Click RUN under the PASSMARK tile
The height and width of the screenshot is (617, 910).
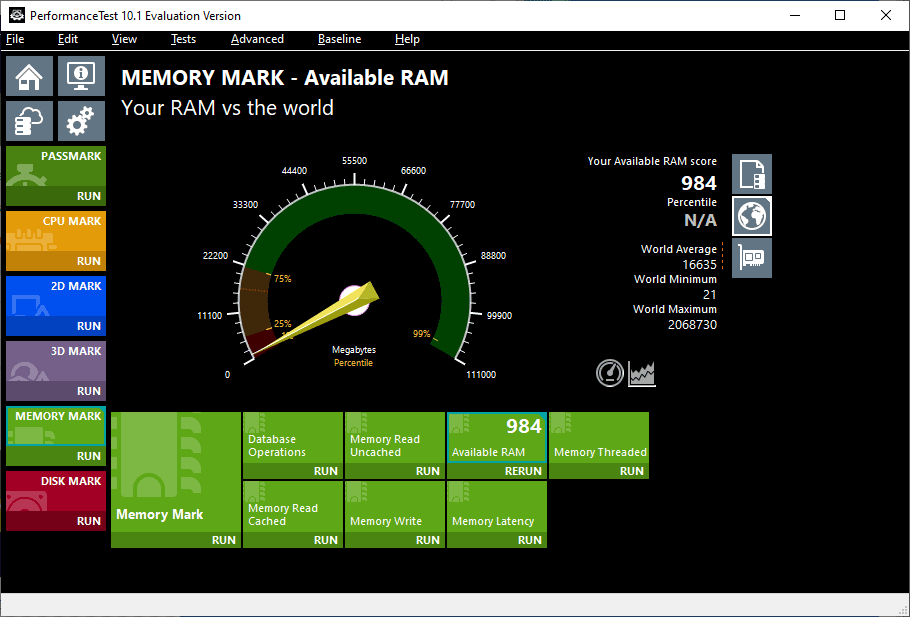pyautogui.click(x=89, y=196)
